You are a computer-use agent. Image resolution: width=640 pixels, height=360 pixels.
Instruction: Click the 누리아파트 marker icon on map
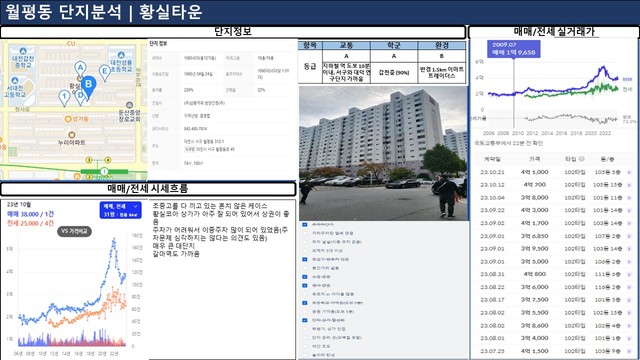pyautogui.click(x=72, y=135)
